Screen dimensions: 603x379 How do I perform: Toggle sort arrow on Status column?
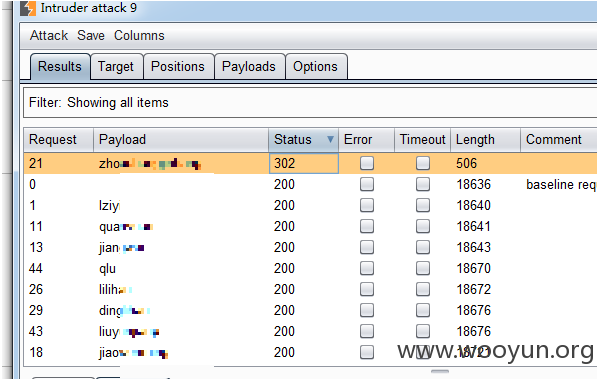[x=330, y=139]
